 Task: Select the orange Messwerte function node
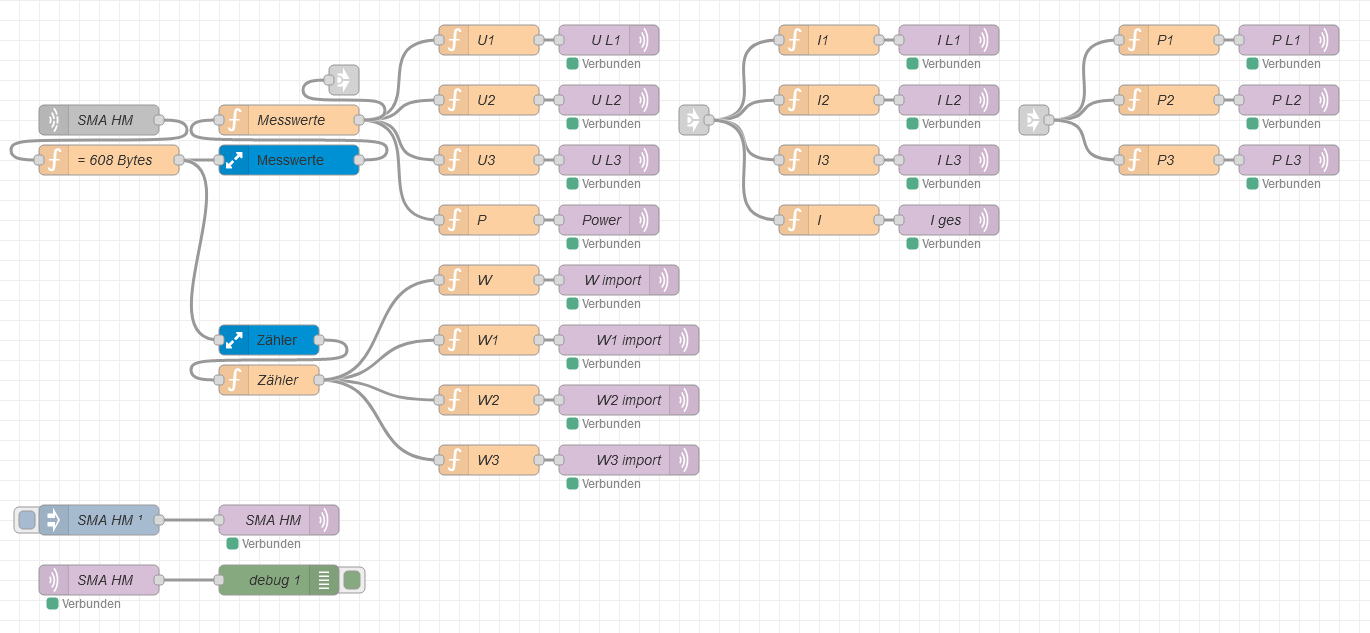tap(290, 120)
